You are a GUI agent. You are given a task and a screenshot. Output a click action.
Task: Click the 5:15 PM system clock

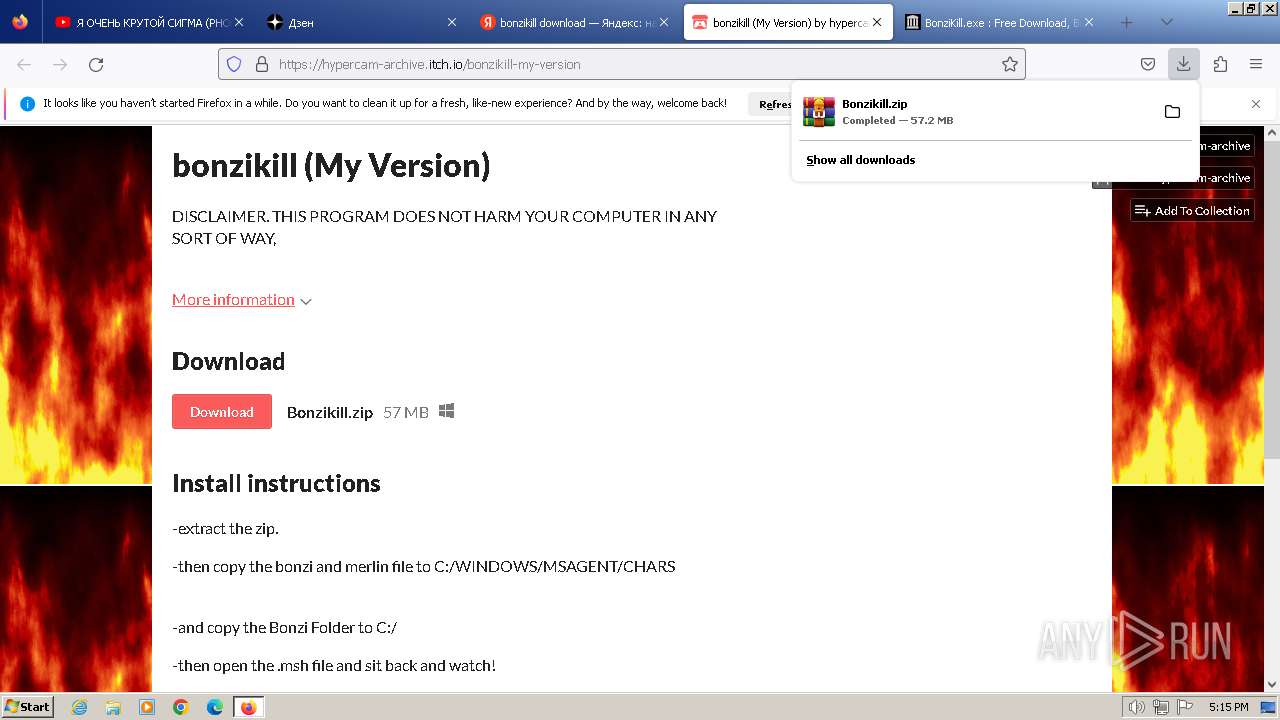(x=1229, y=707)
